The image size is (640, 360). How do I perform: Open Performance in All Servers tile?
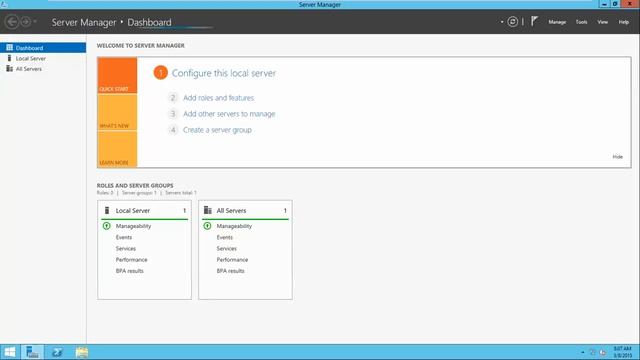click(232, 260)
